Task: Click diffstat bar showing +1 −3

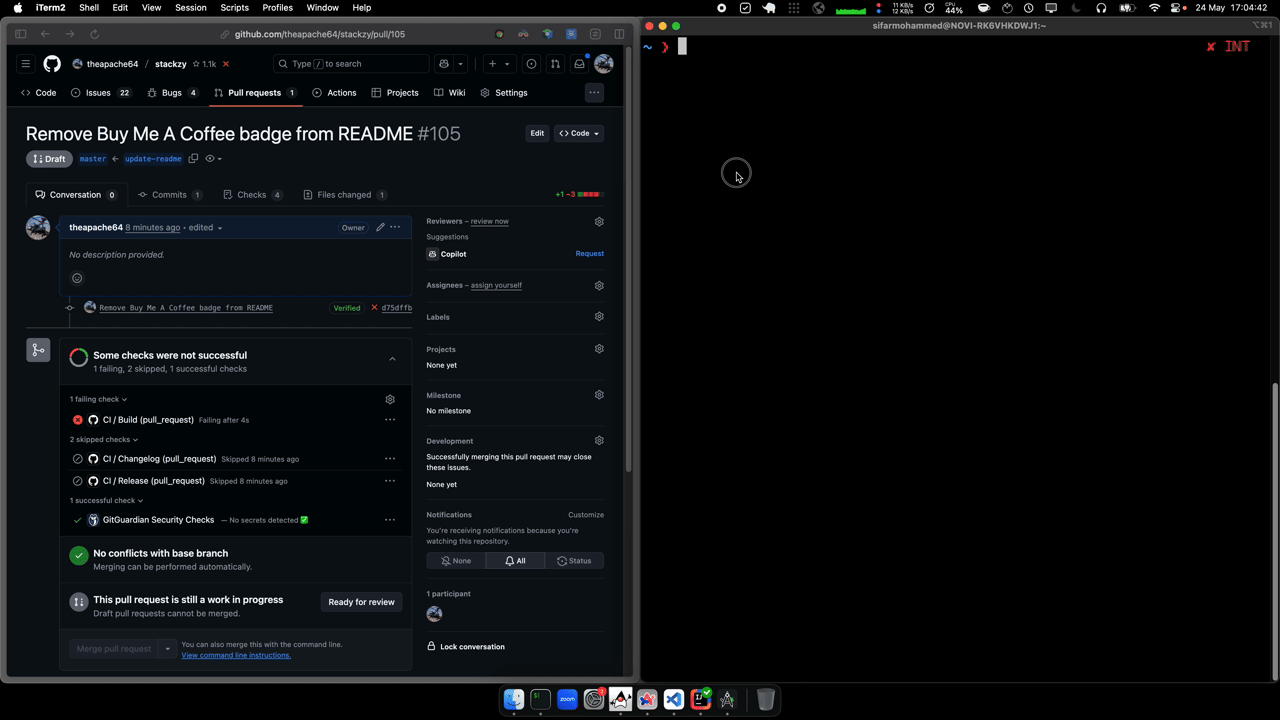Action: click(x=578, y=195)
